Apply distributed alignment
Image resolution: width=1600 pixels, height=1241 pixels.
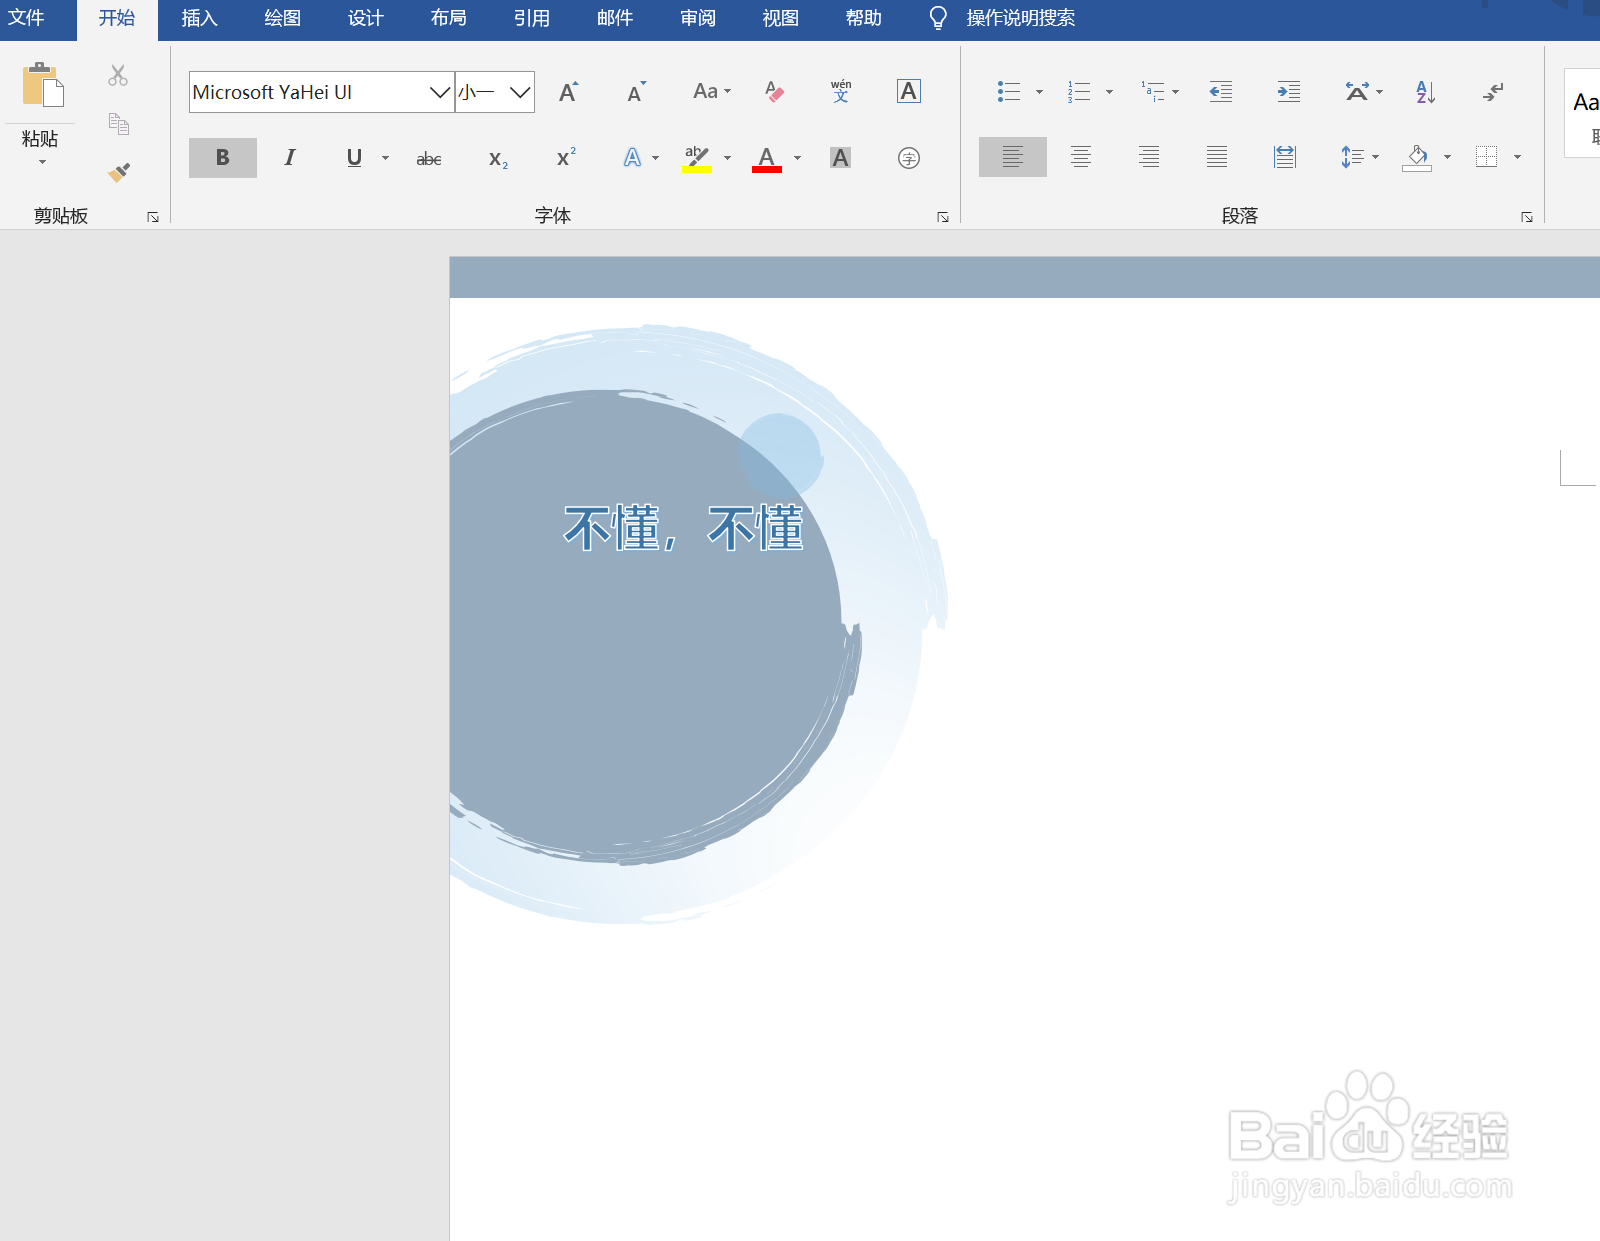coord(1285,157)
